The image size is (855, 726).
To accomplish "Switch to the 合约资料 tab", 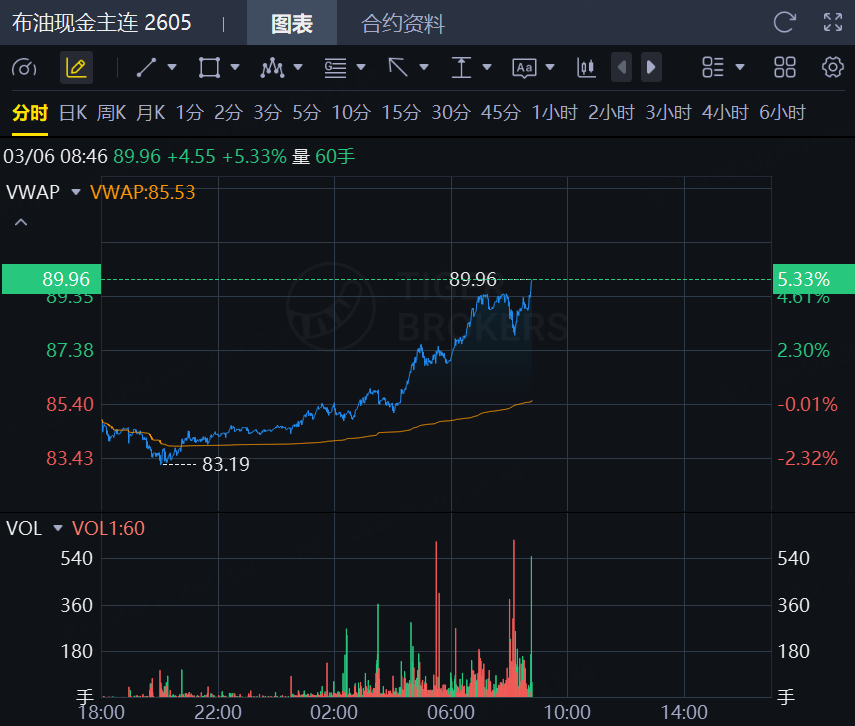I will coord(403,23).
